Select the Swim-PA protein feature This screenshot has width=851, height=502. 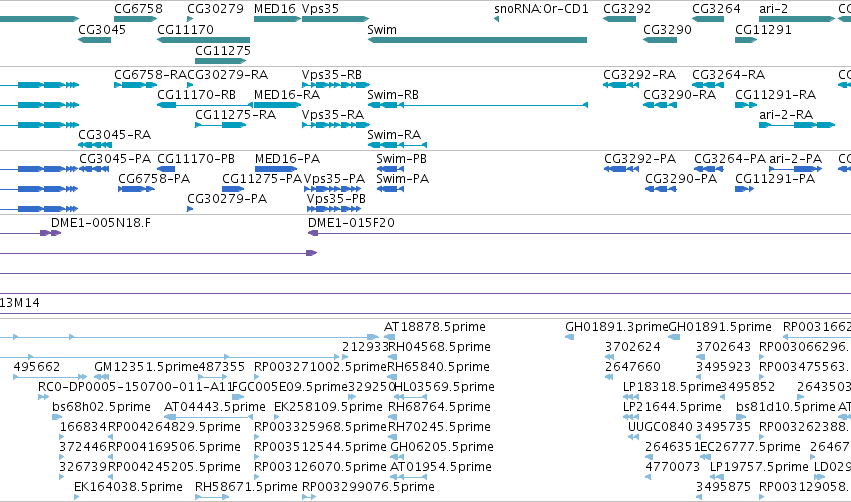(390, 189)
